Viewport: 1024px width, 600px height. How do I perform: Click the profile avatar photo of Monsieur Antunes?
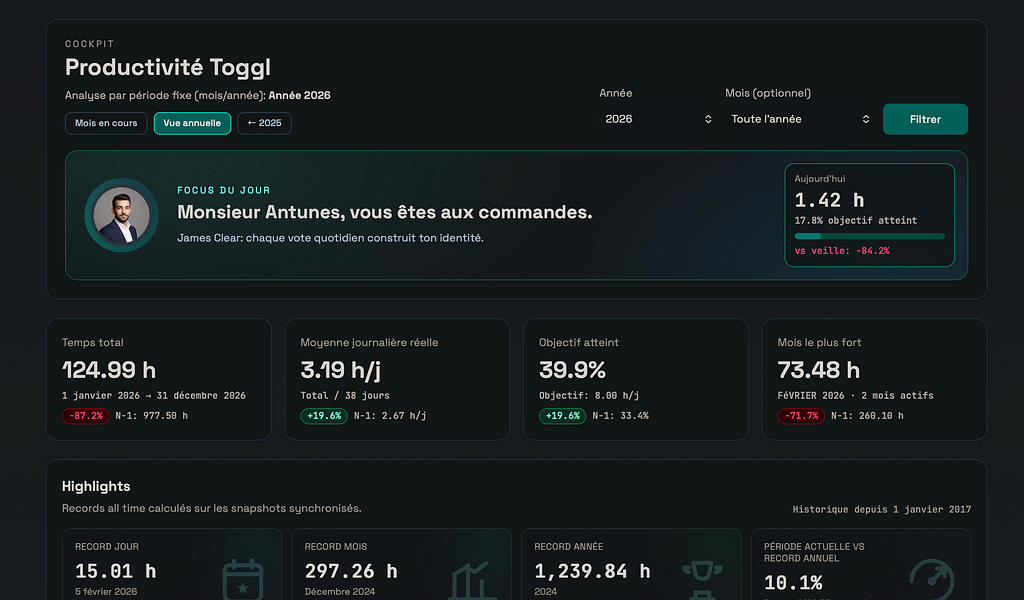pyautogui.click(x=121, y=215)
